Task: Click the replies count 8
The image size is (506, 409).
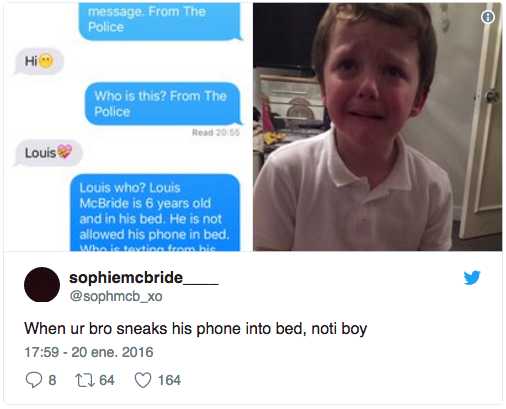Action: coord(52,380)
